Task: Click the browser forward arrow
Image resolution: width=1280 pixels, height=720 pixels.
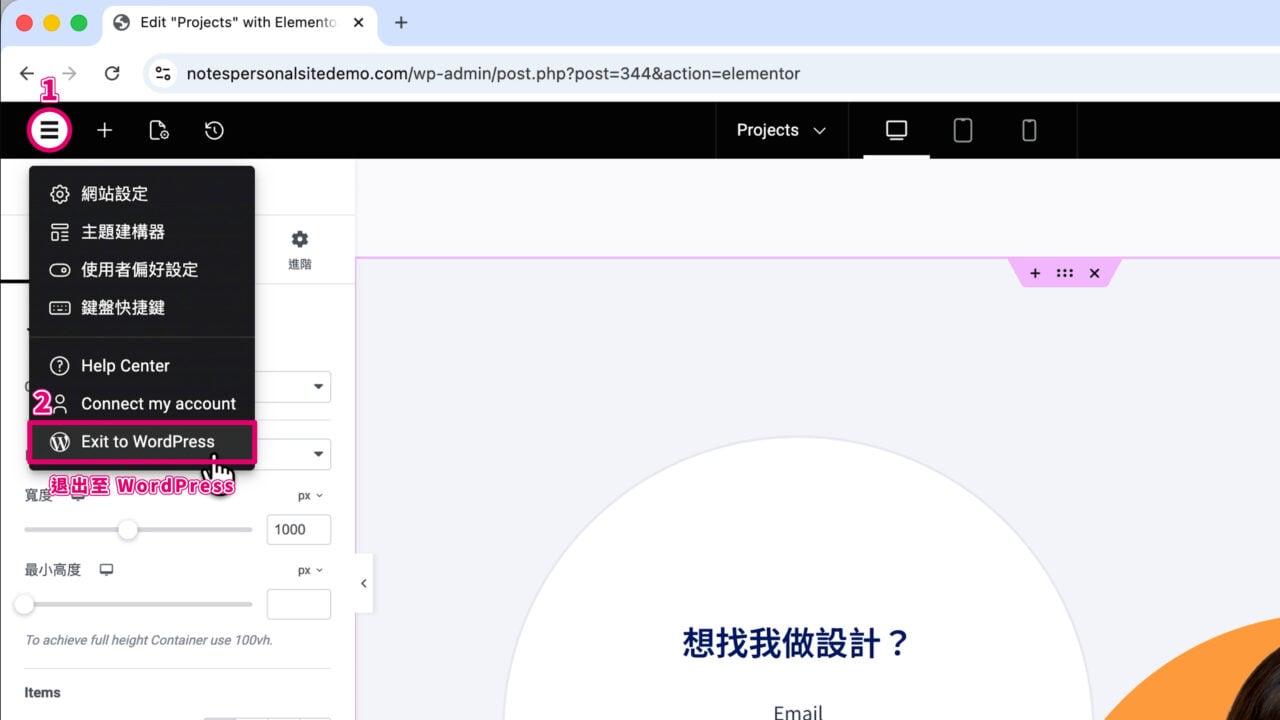Action: coord(69,73)
